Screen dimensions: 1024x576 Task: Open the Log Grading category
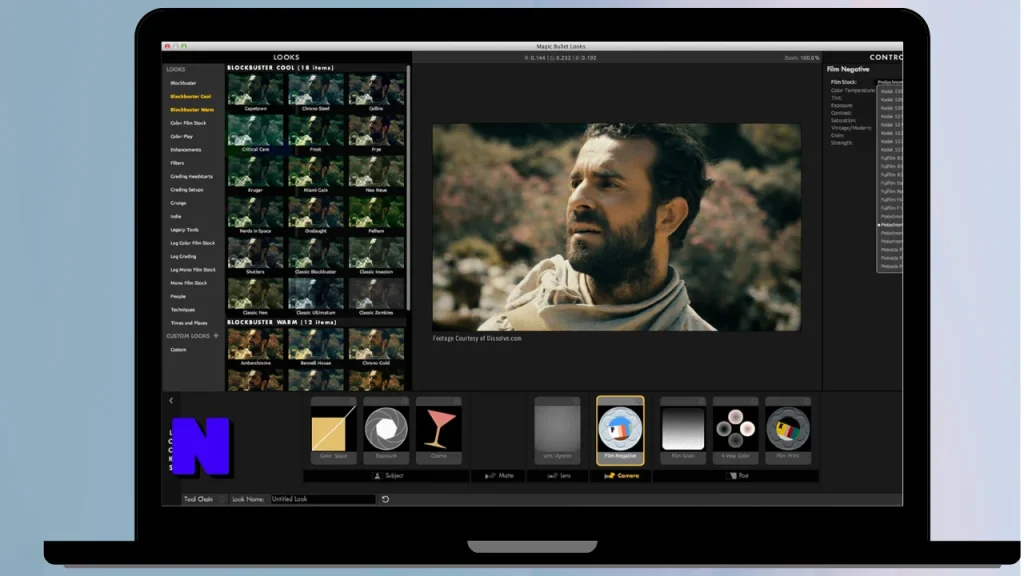[x=183, y=256]
